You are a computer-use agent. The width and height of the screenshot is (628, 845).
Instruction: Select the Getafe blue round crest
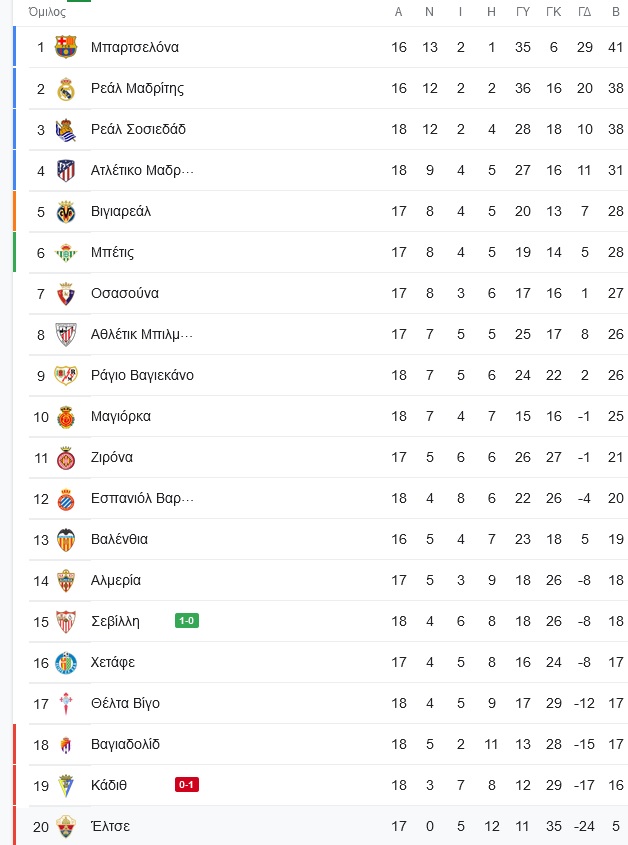click(66, 662)
